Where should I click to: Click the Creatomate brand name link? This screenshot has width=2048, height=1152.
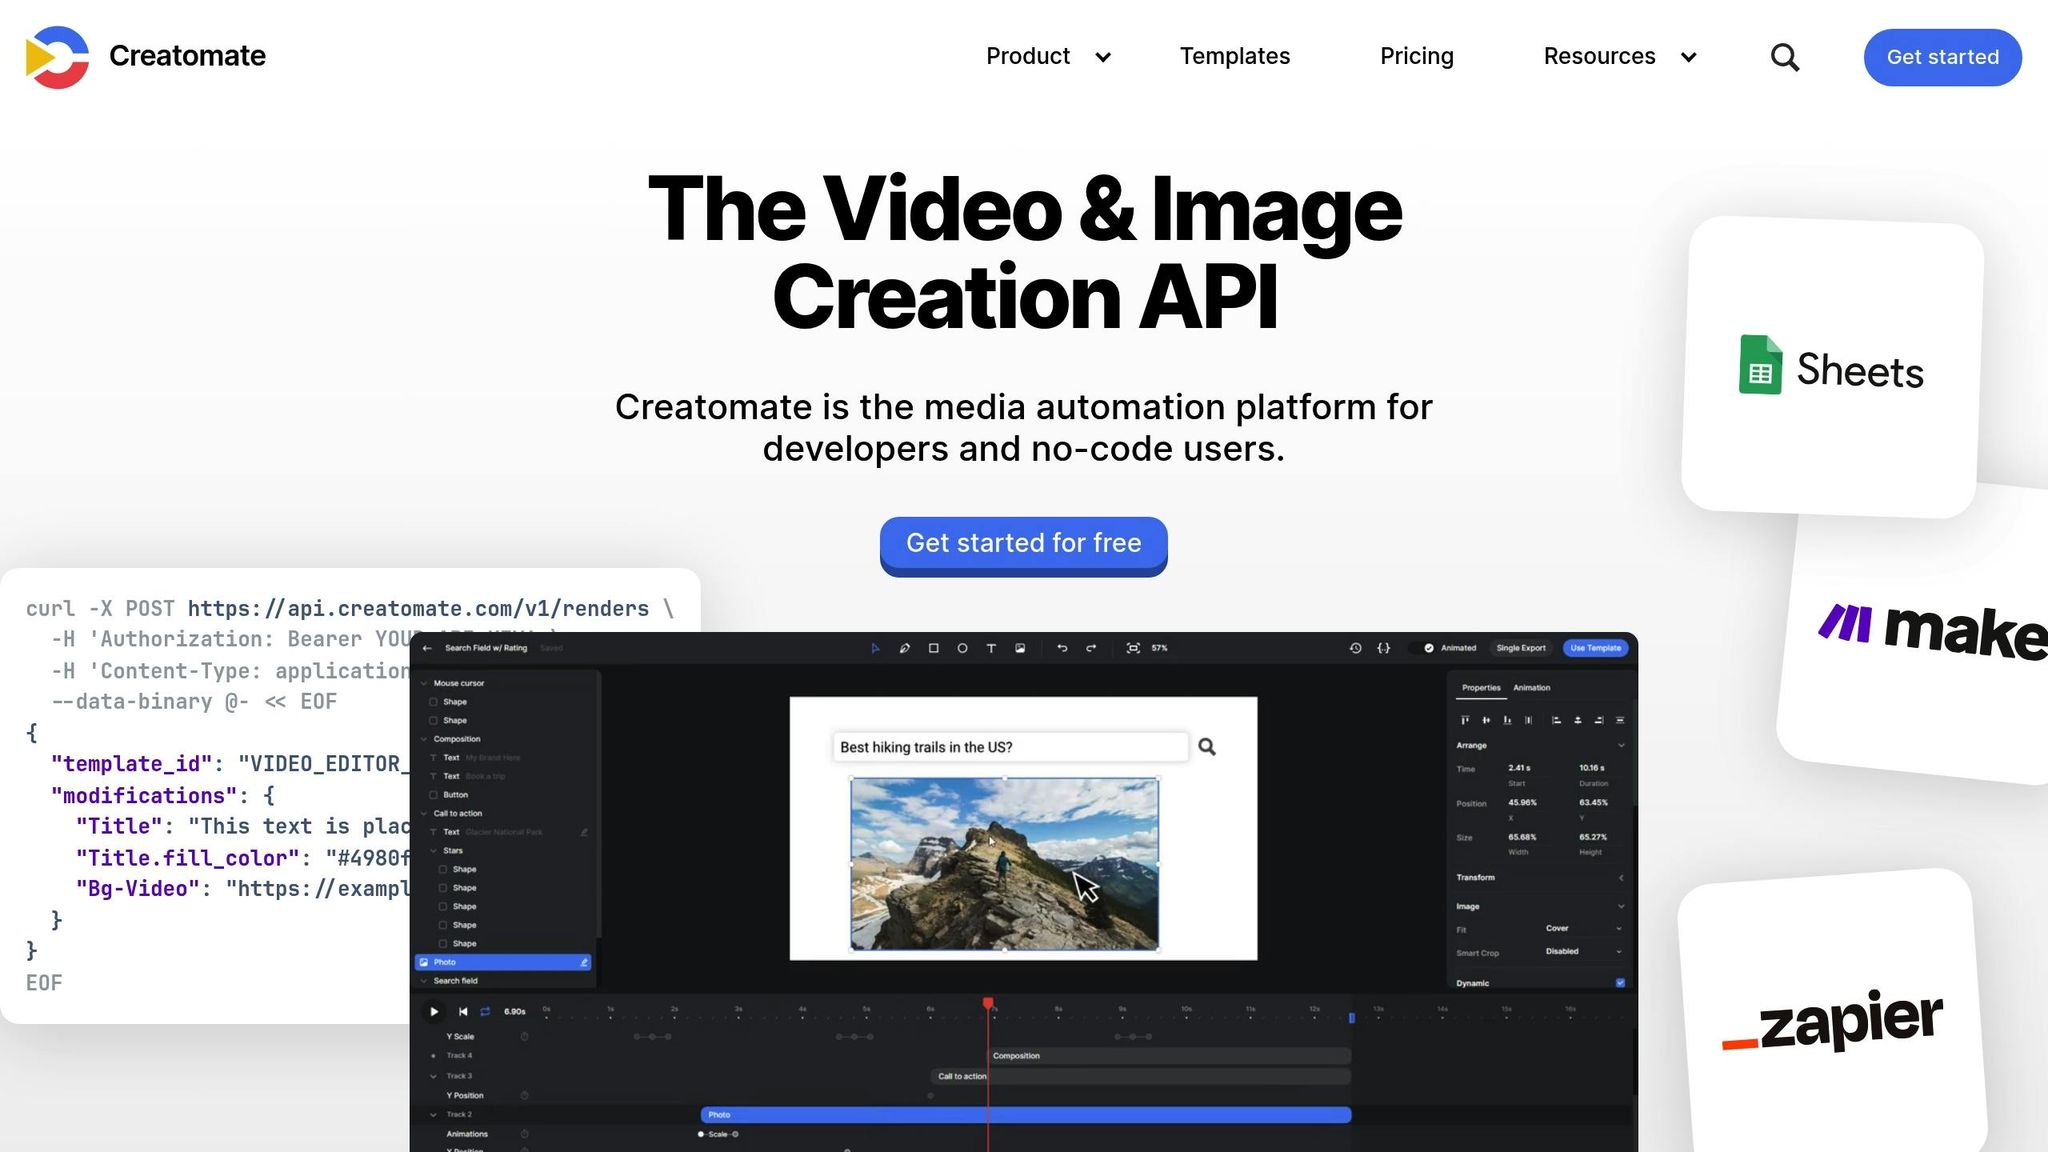187,56
